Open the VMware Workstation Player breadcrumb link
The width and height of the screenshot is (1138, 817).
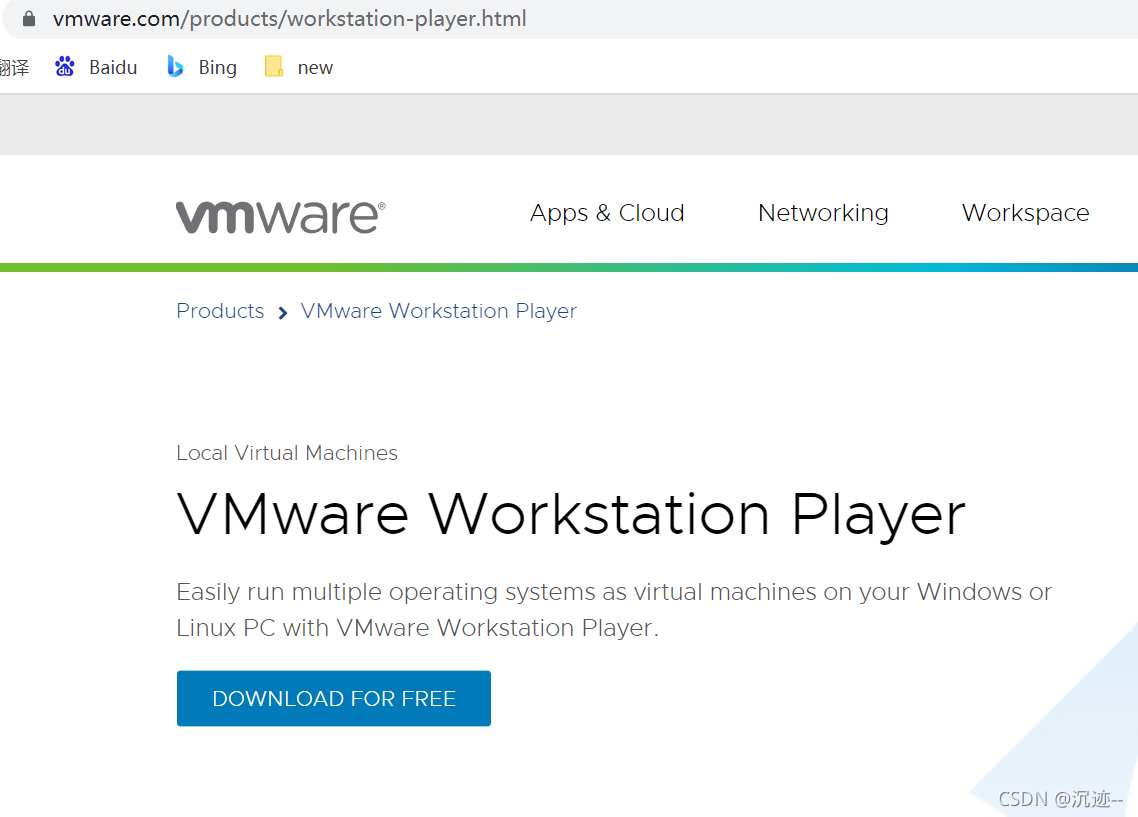coord(438,311)
